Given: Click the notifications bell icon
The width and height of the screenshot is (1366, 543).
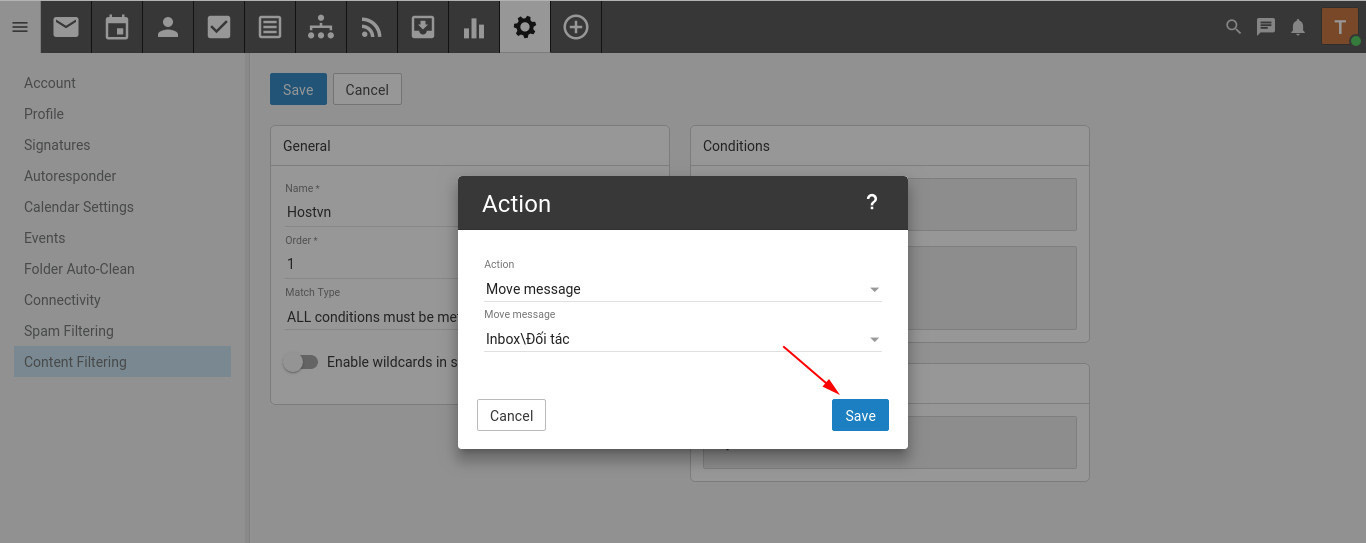Looking at the screenshot, I should [x=1298, y=27].
